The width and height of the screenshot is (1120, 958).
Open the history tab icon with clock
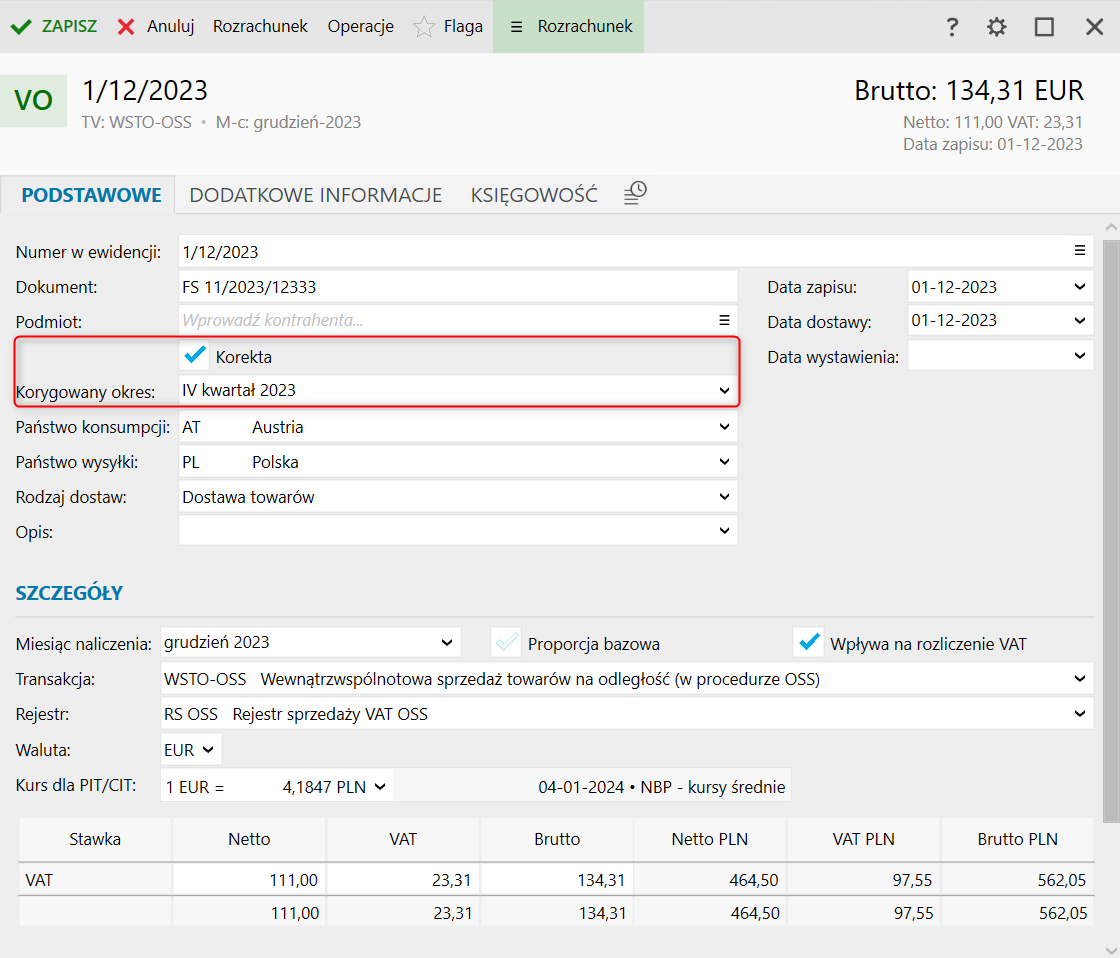[x=635, y=194]
